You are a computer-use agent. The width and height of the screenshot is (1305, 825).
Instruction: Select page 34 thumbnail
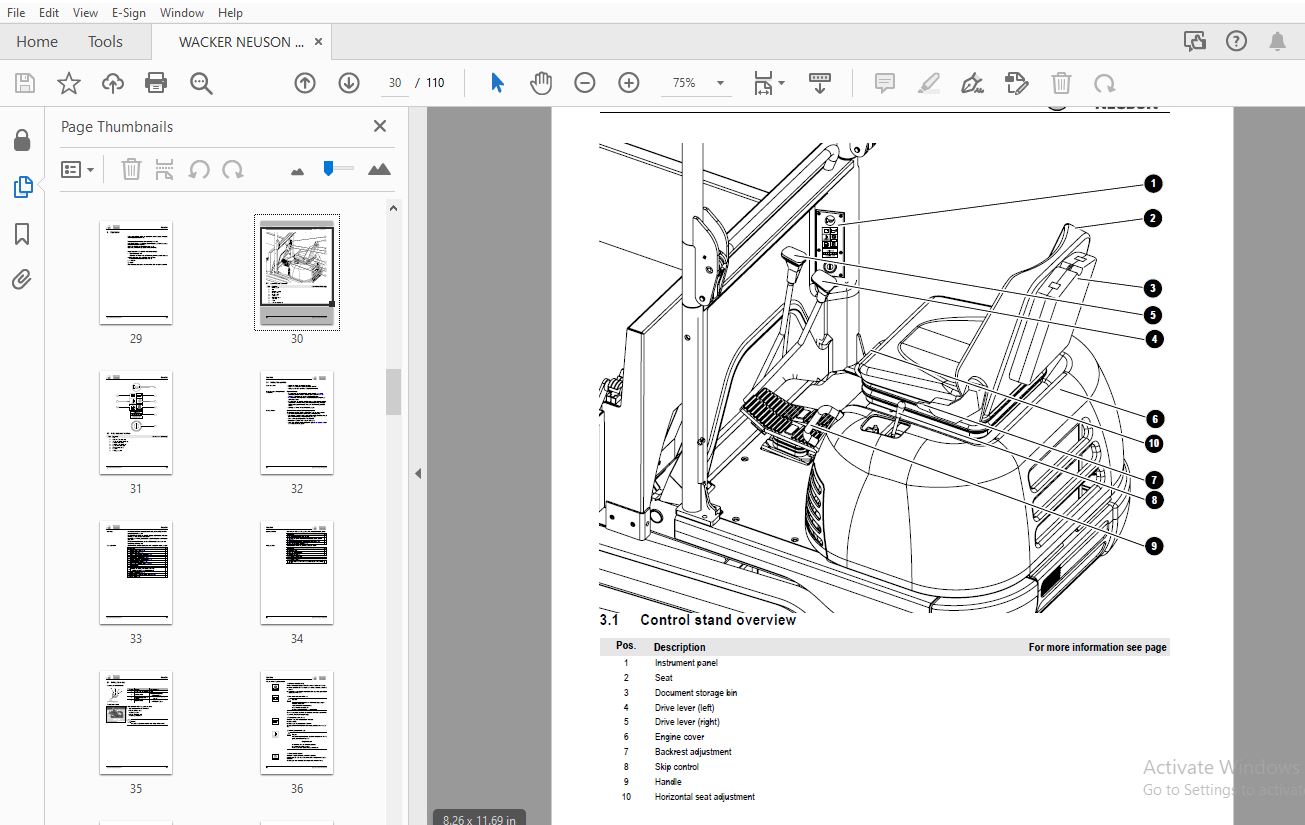297,573
